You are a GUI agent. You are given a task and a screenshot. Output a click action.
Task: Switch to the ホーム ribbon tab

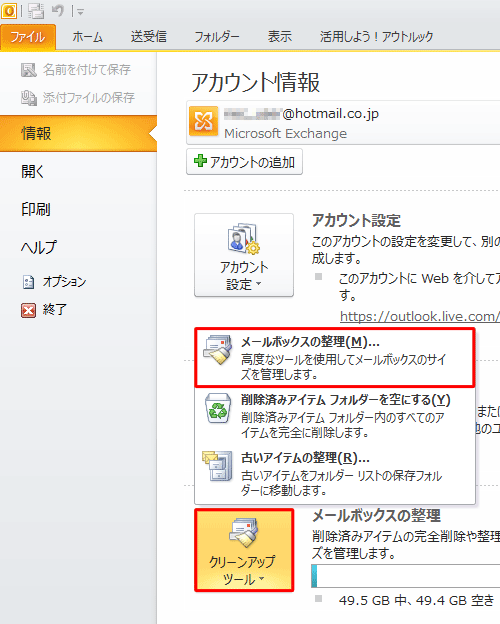(x=88, y=37)
